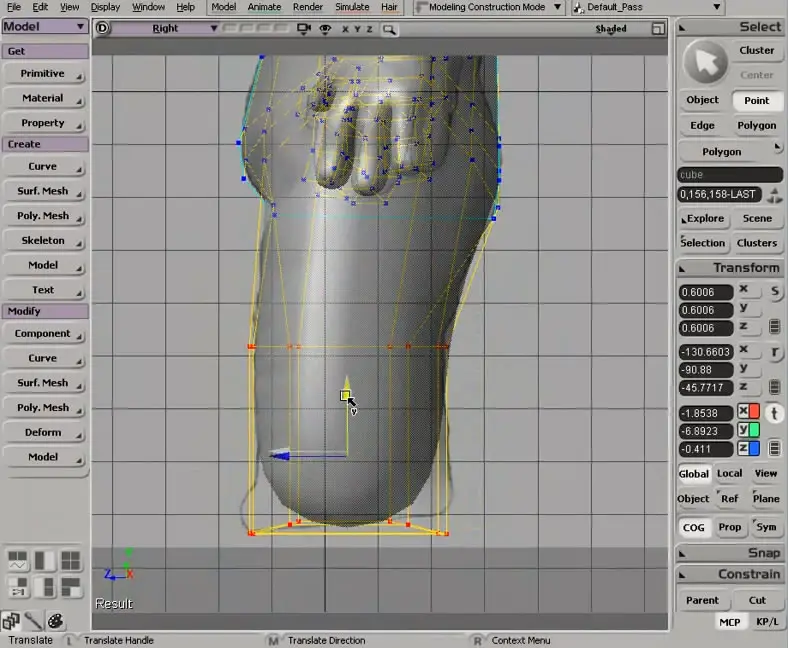
Task: Enable the COG transform option
Action: click(x=693, y=527)
